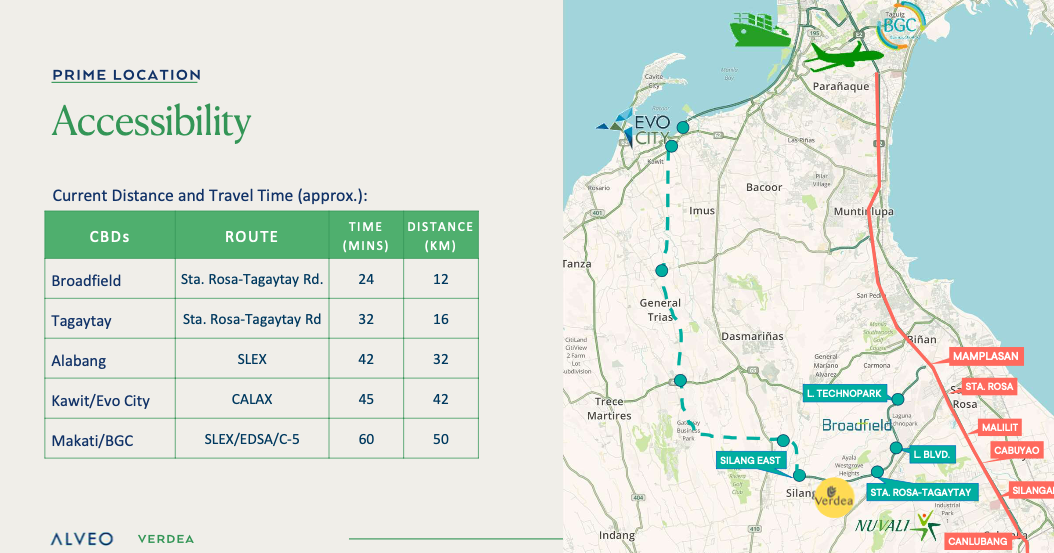Screen dimensions: 1054x553
Task: Click the 60 minutes cell
Action: coord(366,439)
